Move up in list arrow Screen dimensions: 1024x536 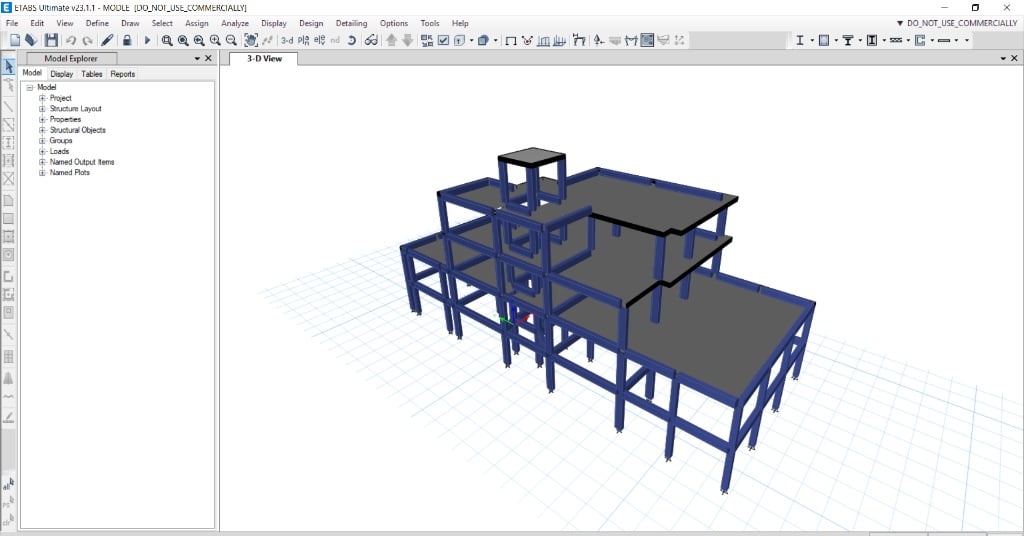[391, 40]
